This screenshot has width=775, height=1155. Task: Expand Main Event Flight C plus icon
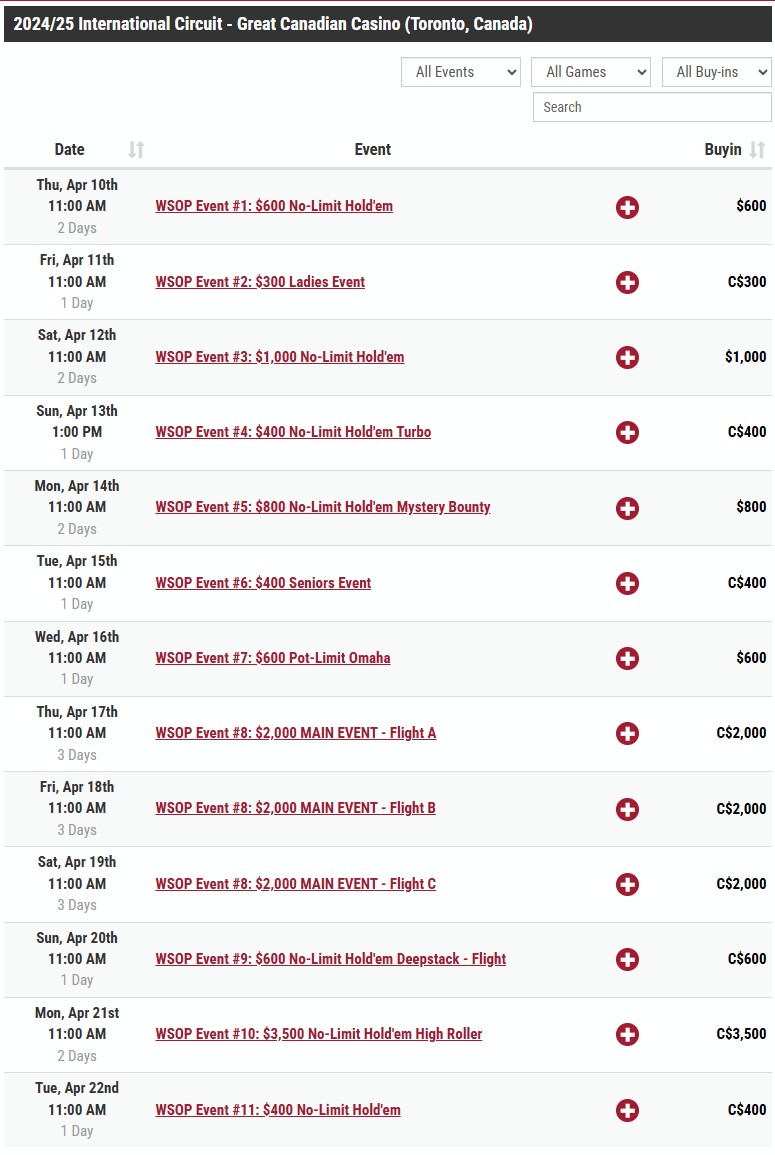627,884
